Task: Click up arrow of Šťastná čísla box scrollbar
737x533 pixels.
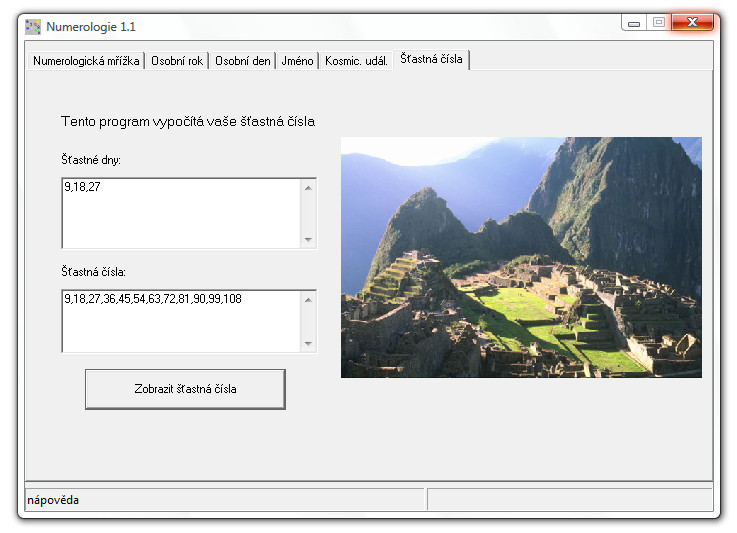Action: pos(308,300)
